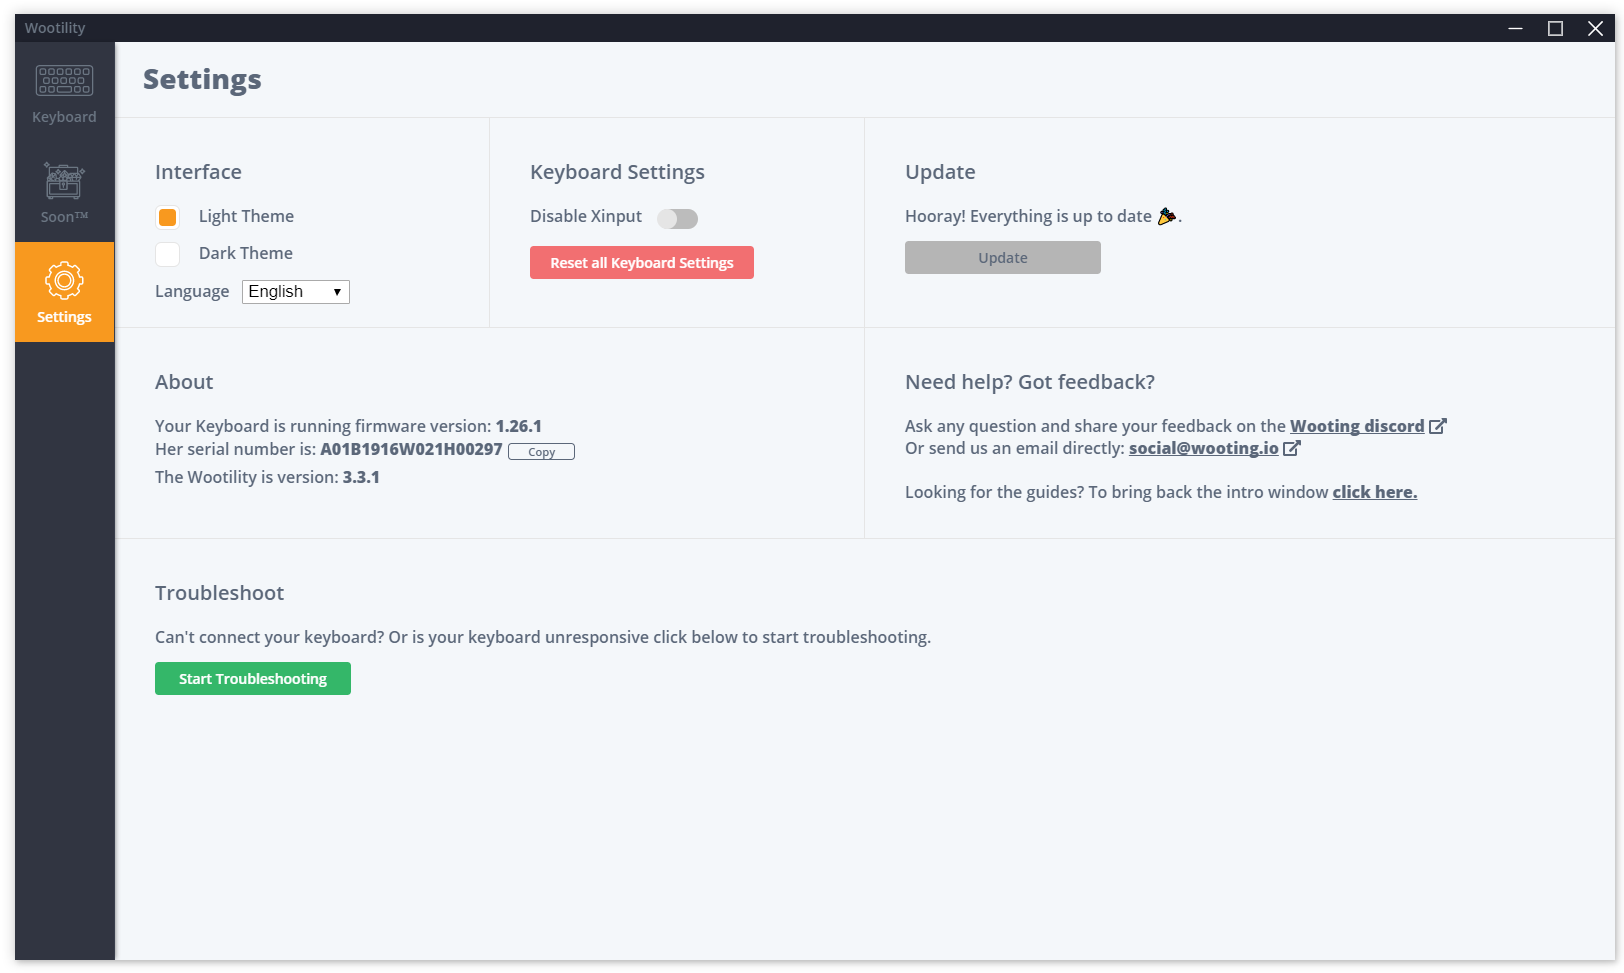This screenshot has width=1624, height=973.
Task: Click the Troubleshoot section heading
Action: (219, 593)
